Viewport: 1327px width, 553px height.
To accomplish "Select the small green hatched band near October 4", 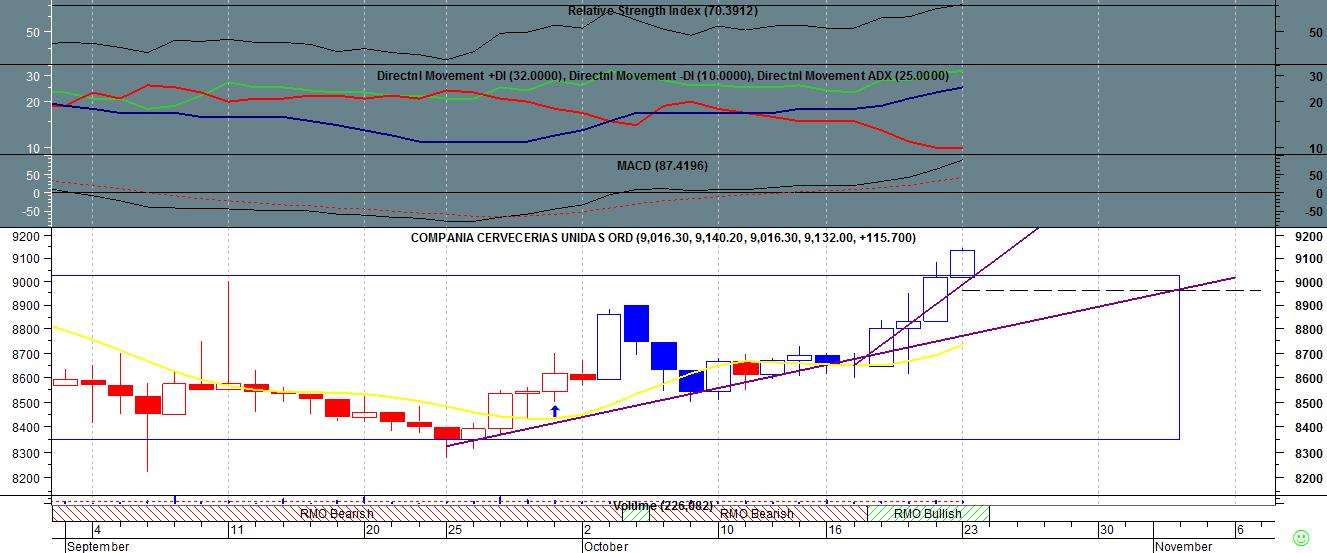I will tap(635, 514).
